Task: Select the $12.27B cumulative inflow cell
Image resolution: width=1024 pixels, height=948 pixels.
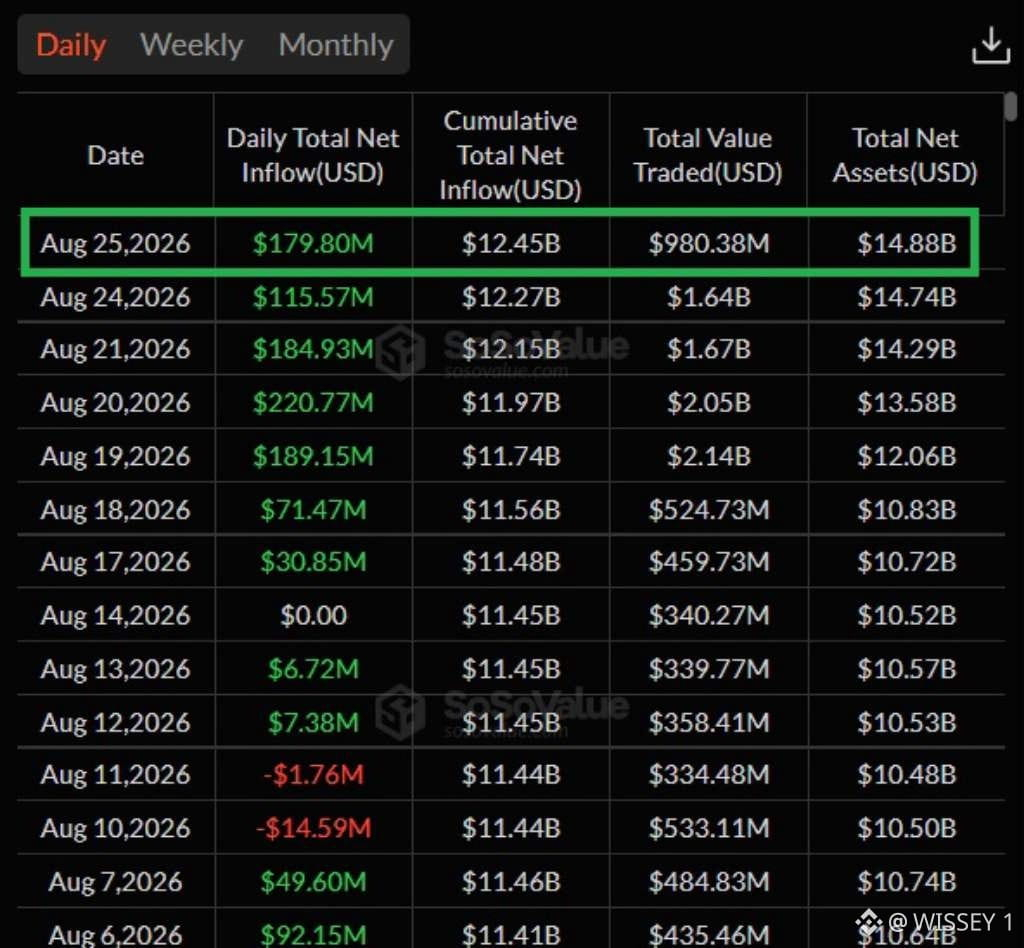Action: [511, 298]
